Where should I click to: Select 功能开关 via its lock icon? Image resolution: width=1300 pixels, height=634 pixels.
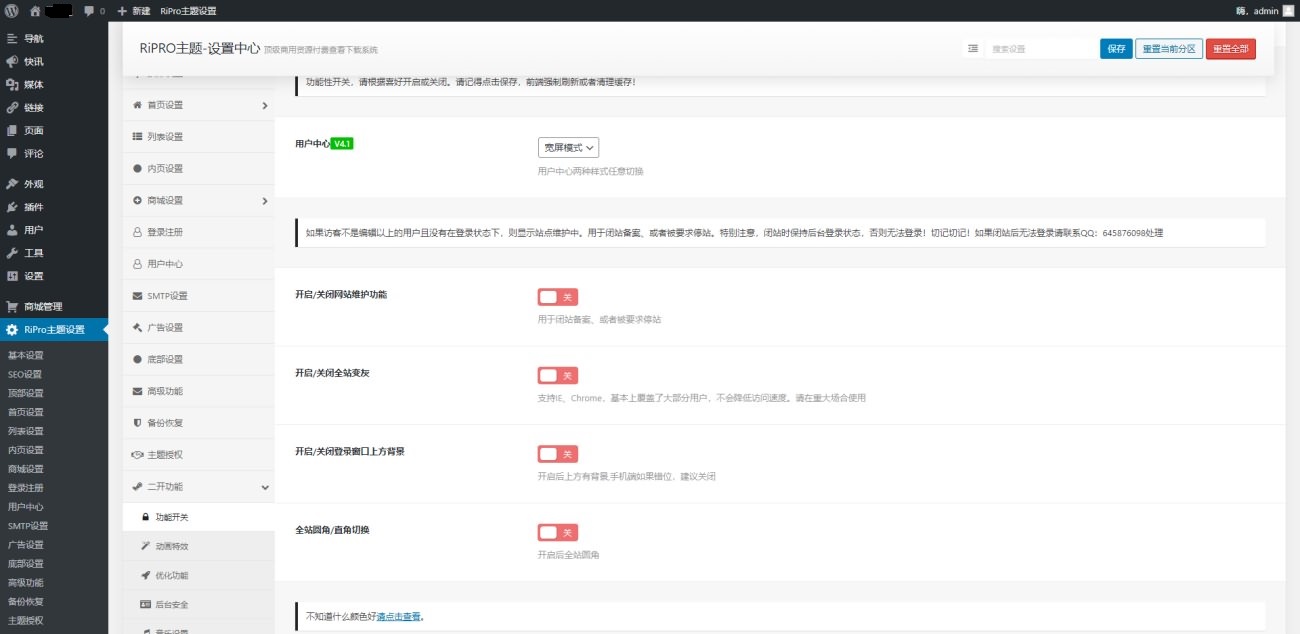tap(146, 518)
